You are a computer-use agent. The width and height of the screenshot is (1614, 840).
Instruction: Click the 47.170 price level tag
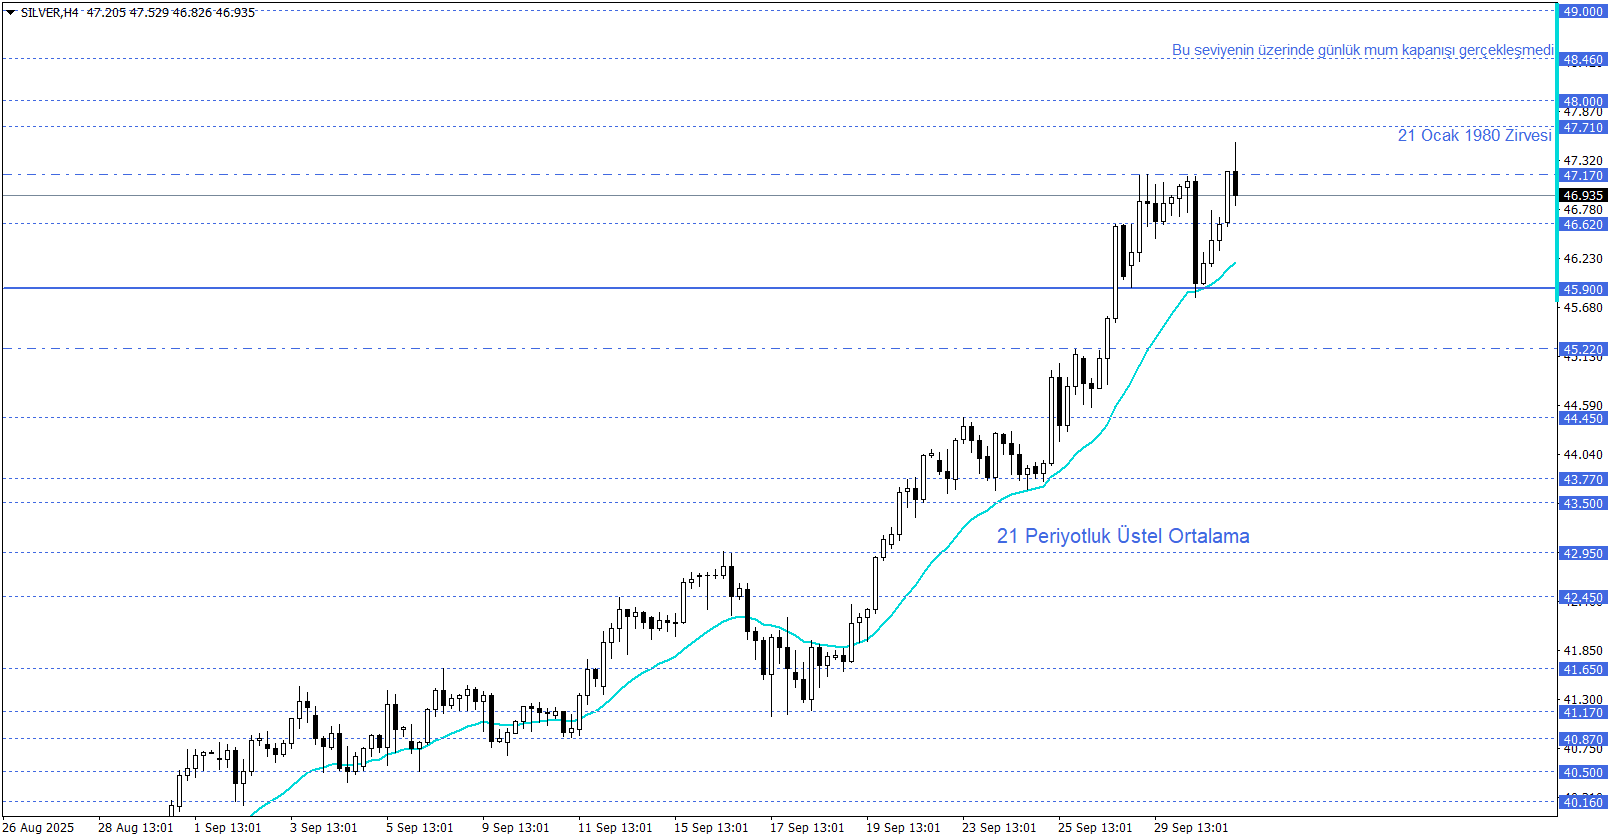[x=1582, y=176]
